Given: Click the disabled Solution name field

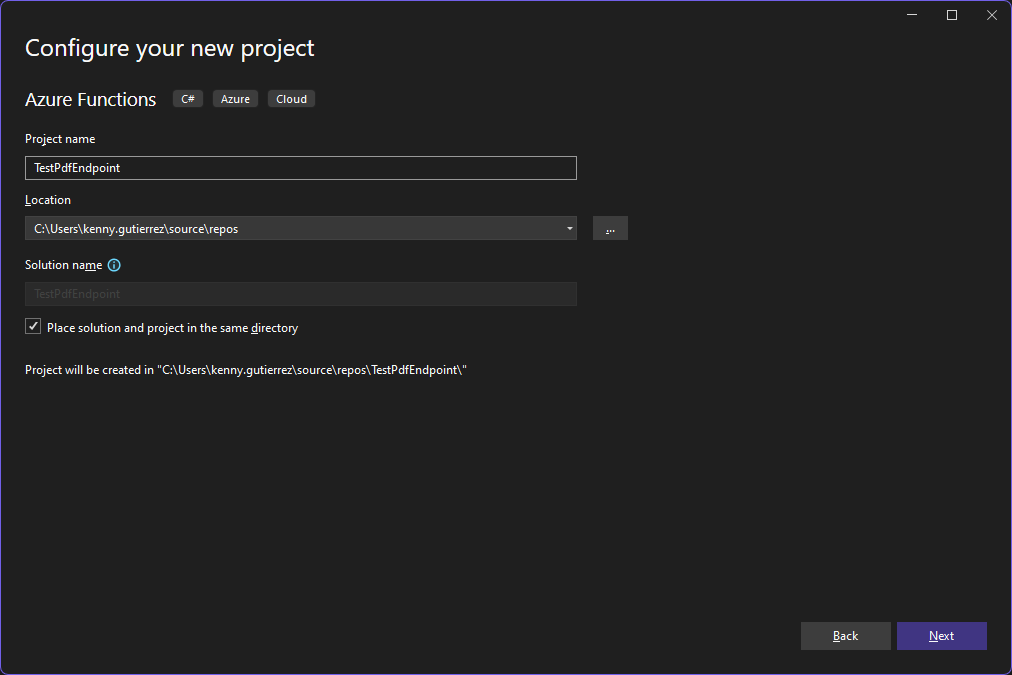Looking at the screenshot, I should tap(300, 294).
